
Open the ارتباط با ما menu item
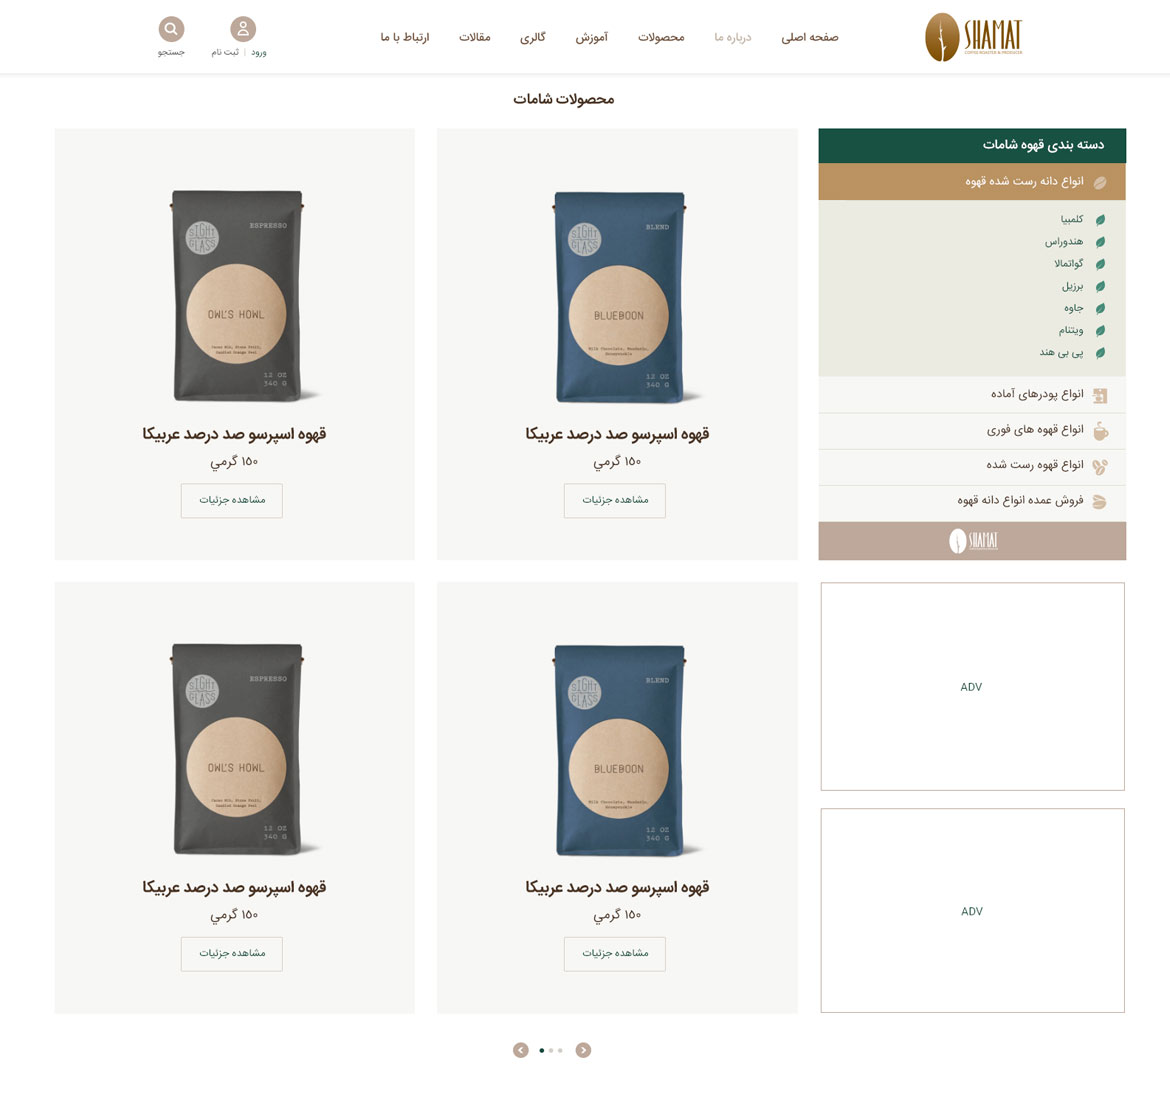tap(405, 37)
